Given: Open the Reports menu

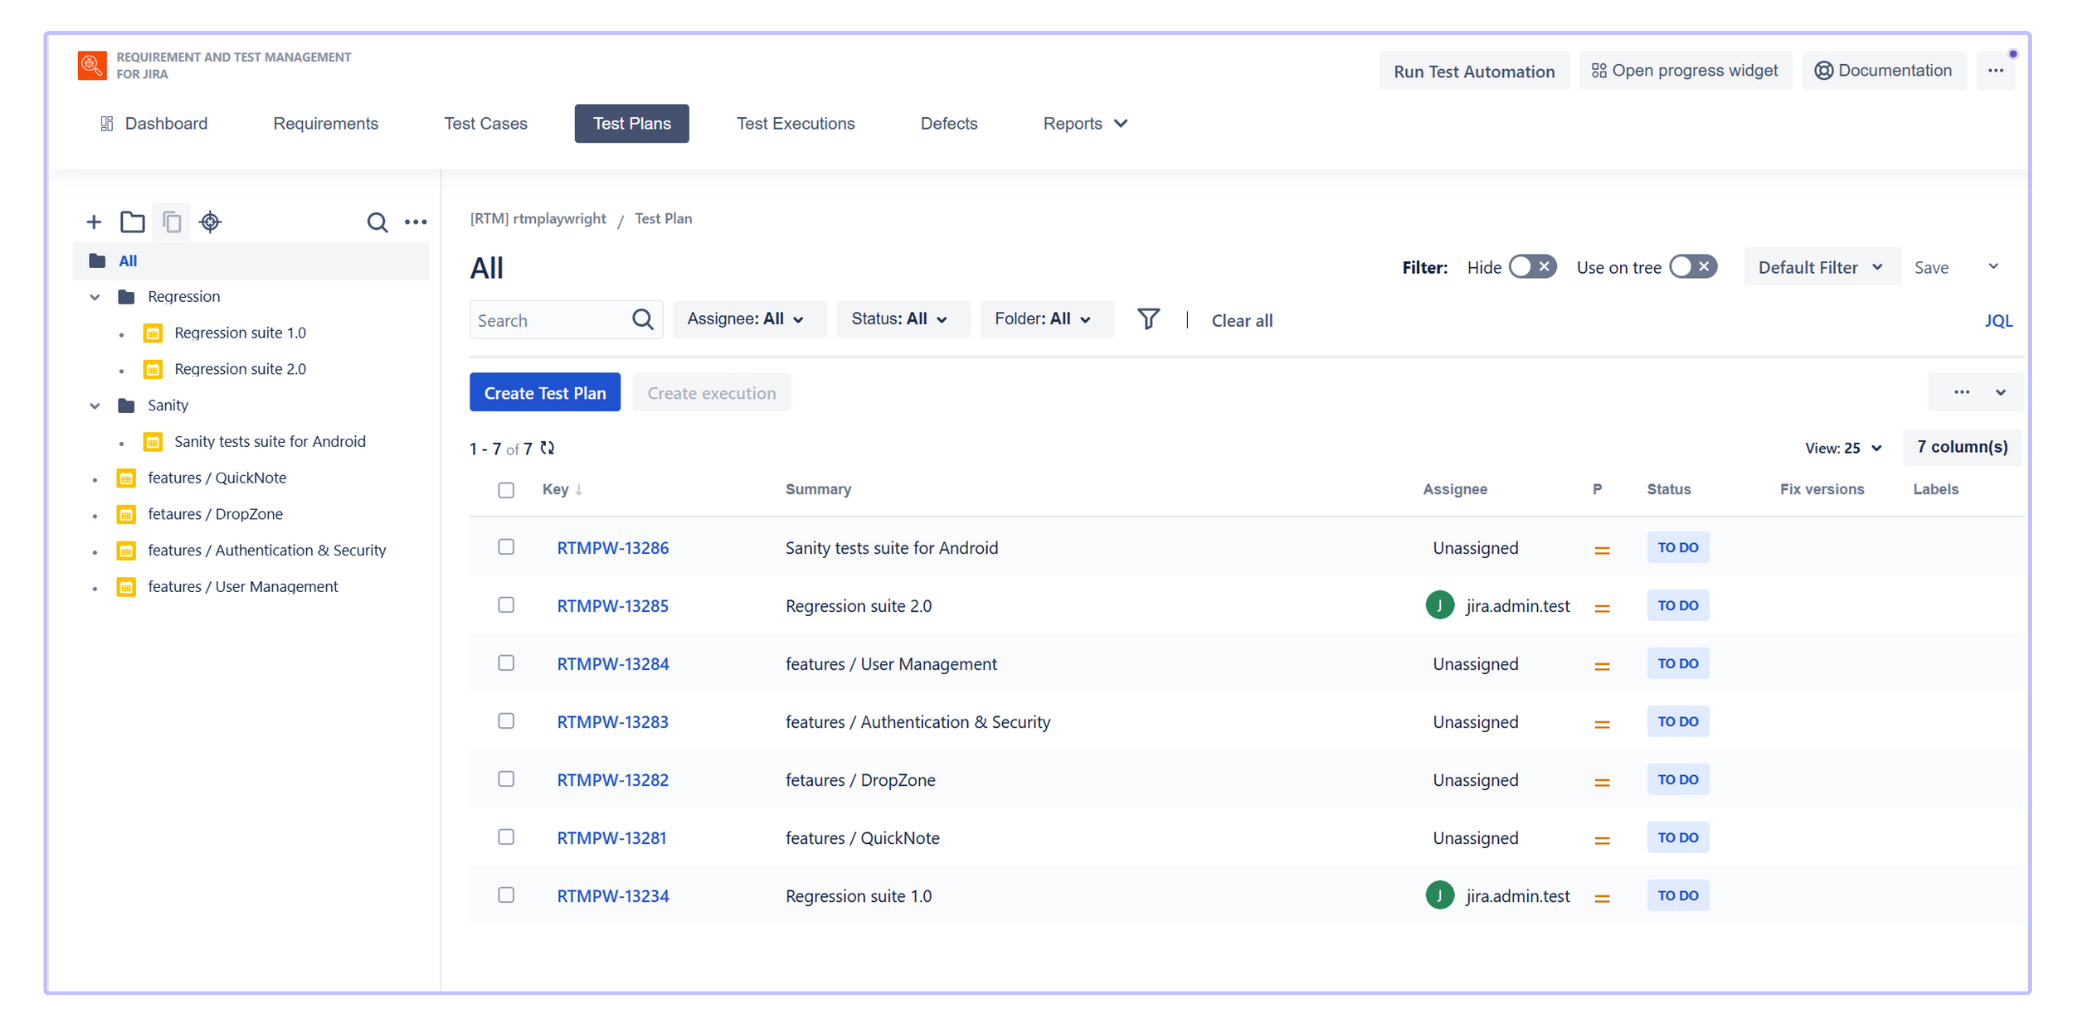Looking at the screenshot, I should click(1083, 123).
